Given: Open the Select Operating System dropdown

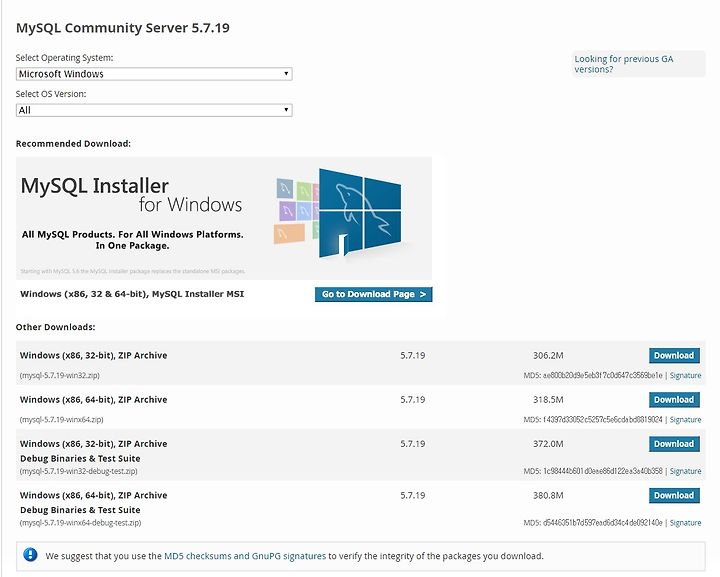Looking at the screenshot, I should click(x=154, y=74).
